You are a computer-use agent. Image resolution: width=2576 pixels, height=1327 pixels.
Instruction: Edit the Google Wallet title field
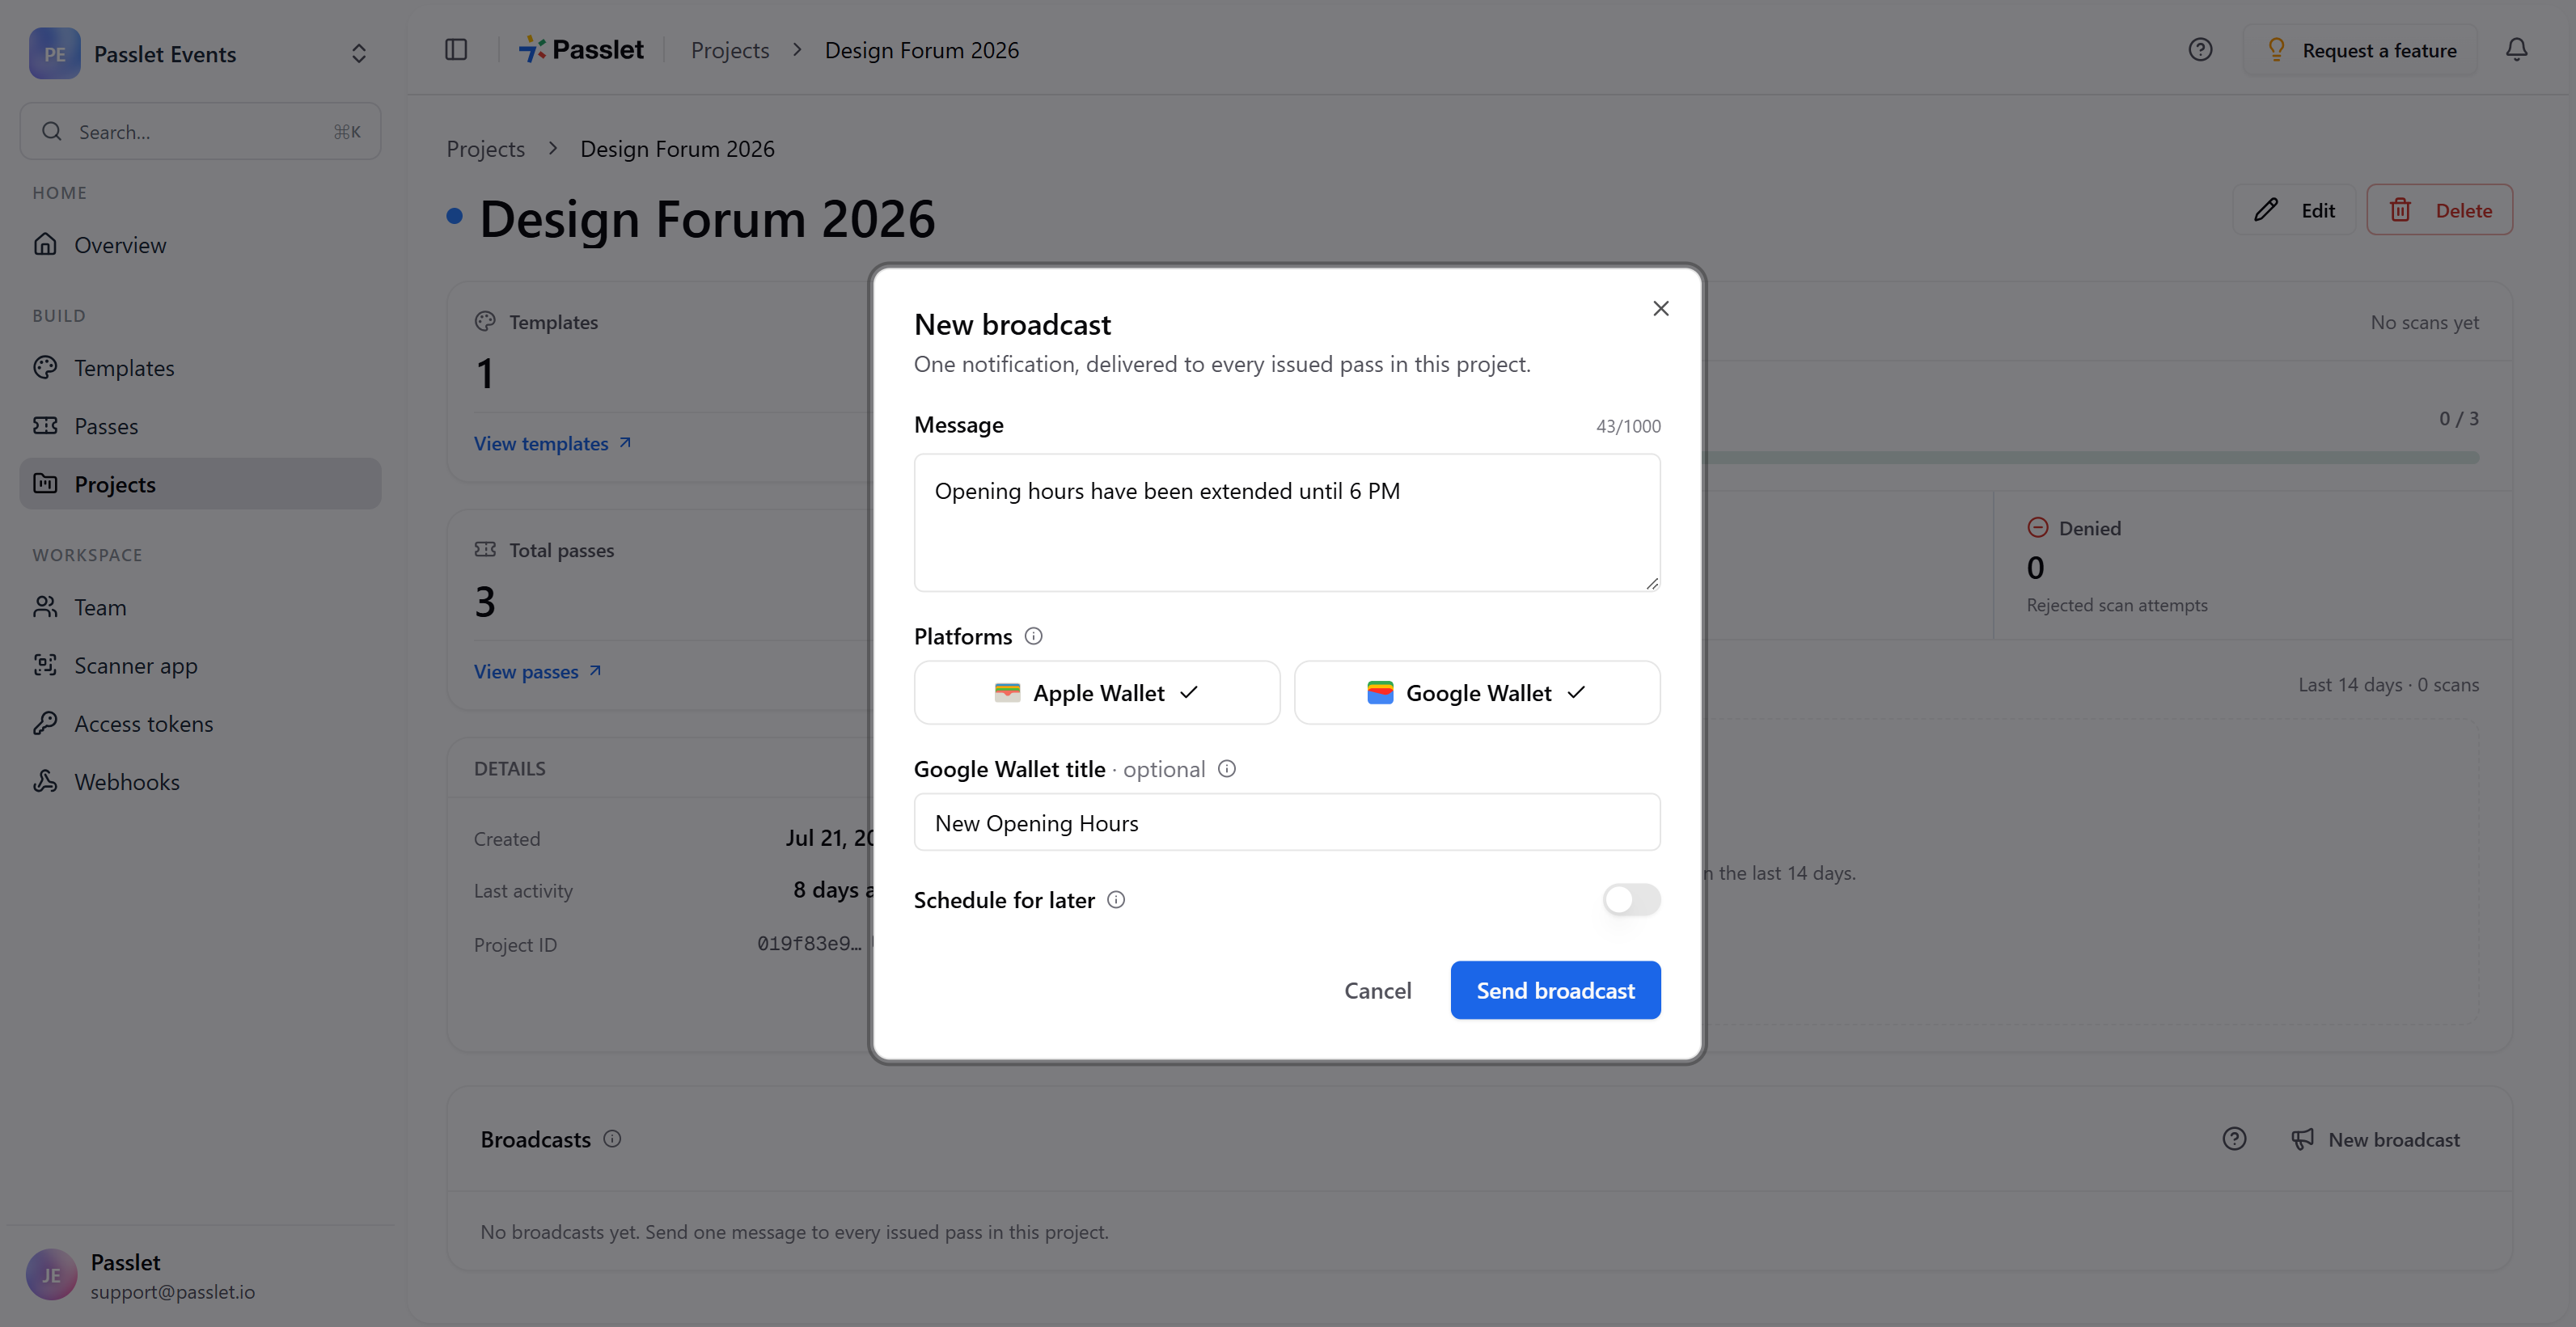pyautogui.click(x=1287, y=822)
